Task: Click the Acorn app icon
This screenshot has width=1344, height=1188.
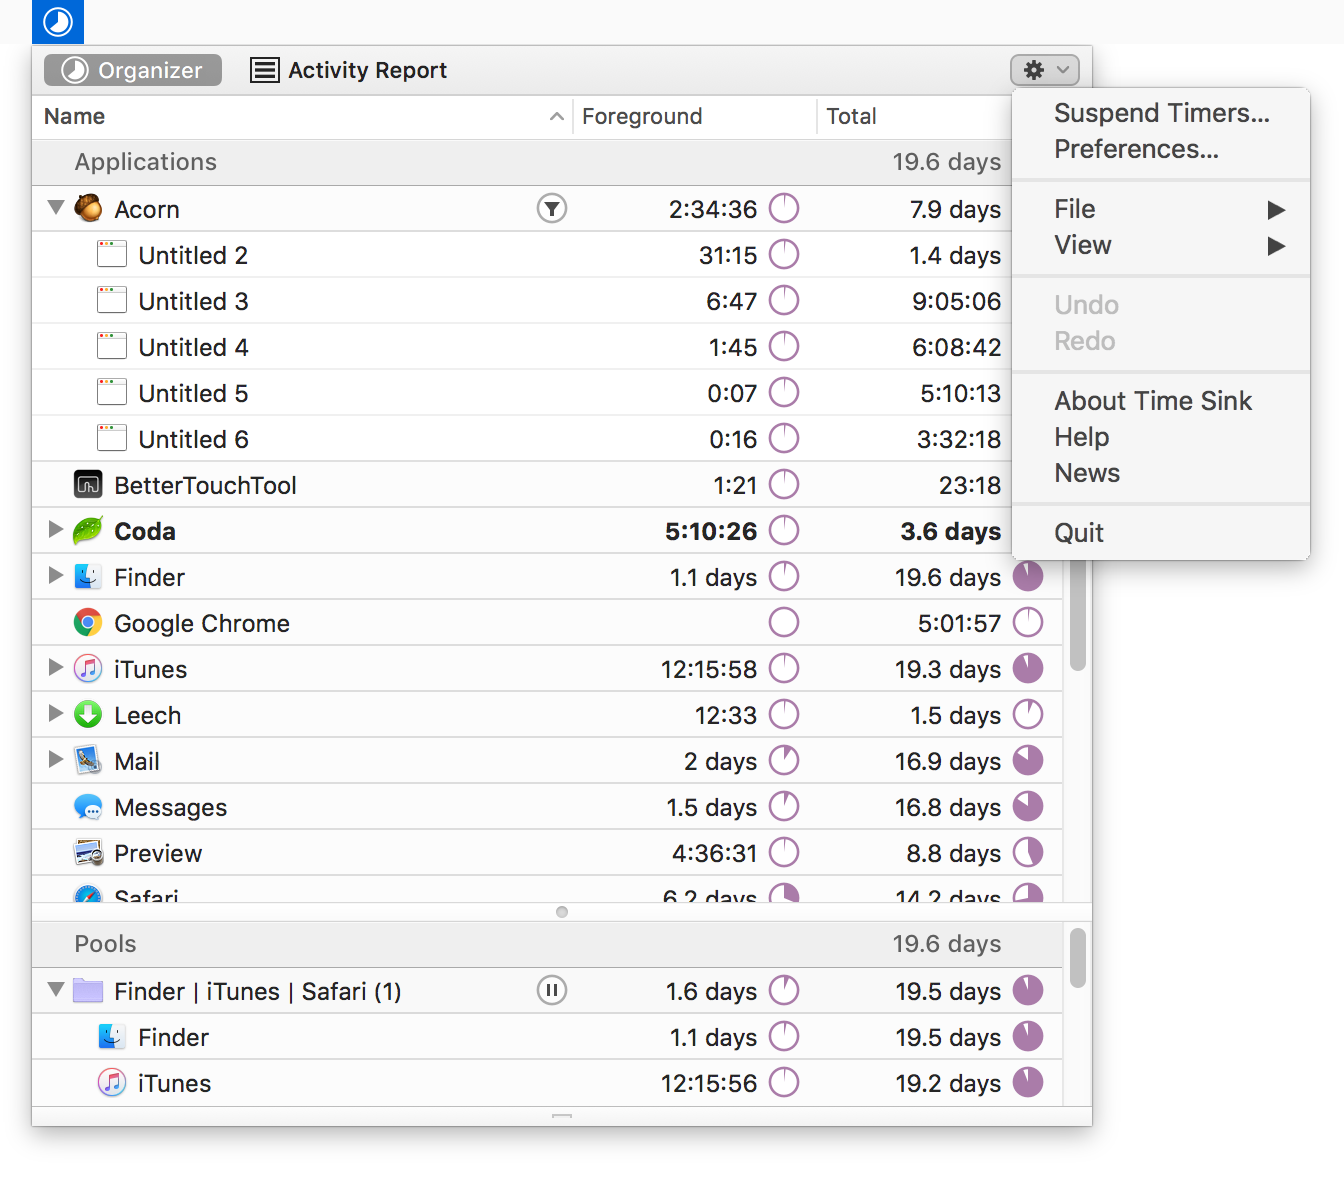Action: pos(88,208)
